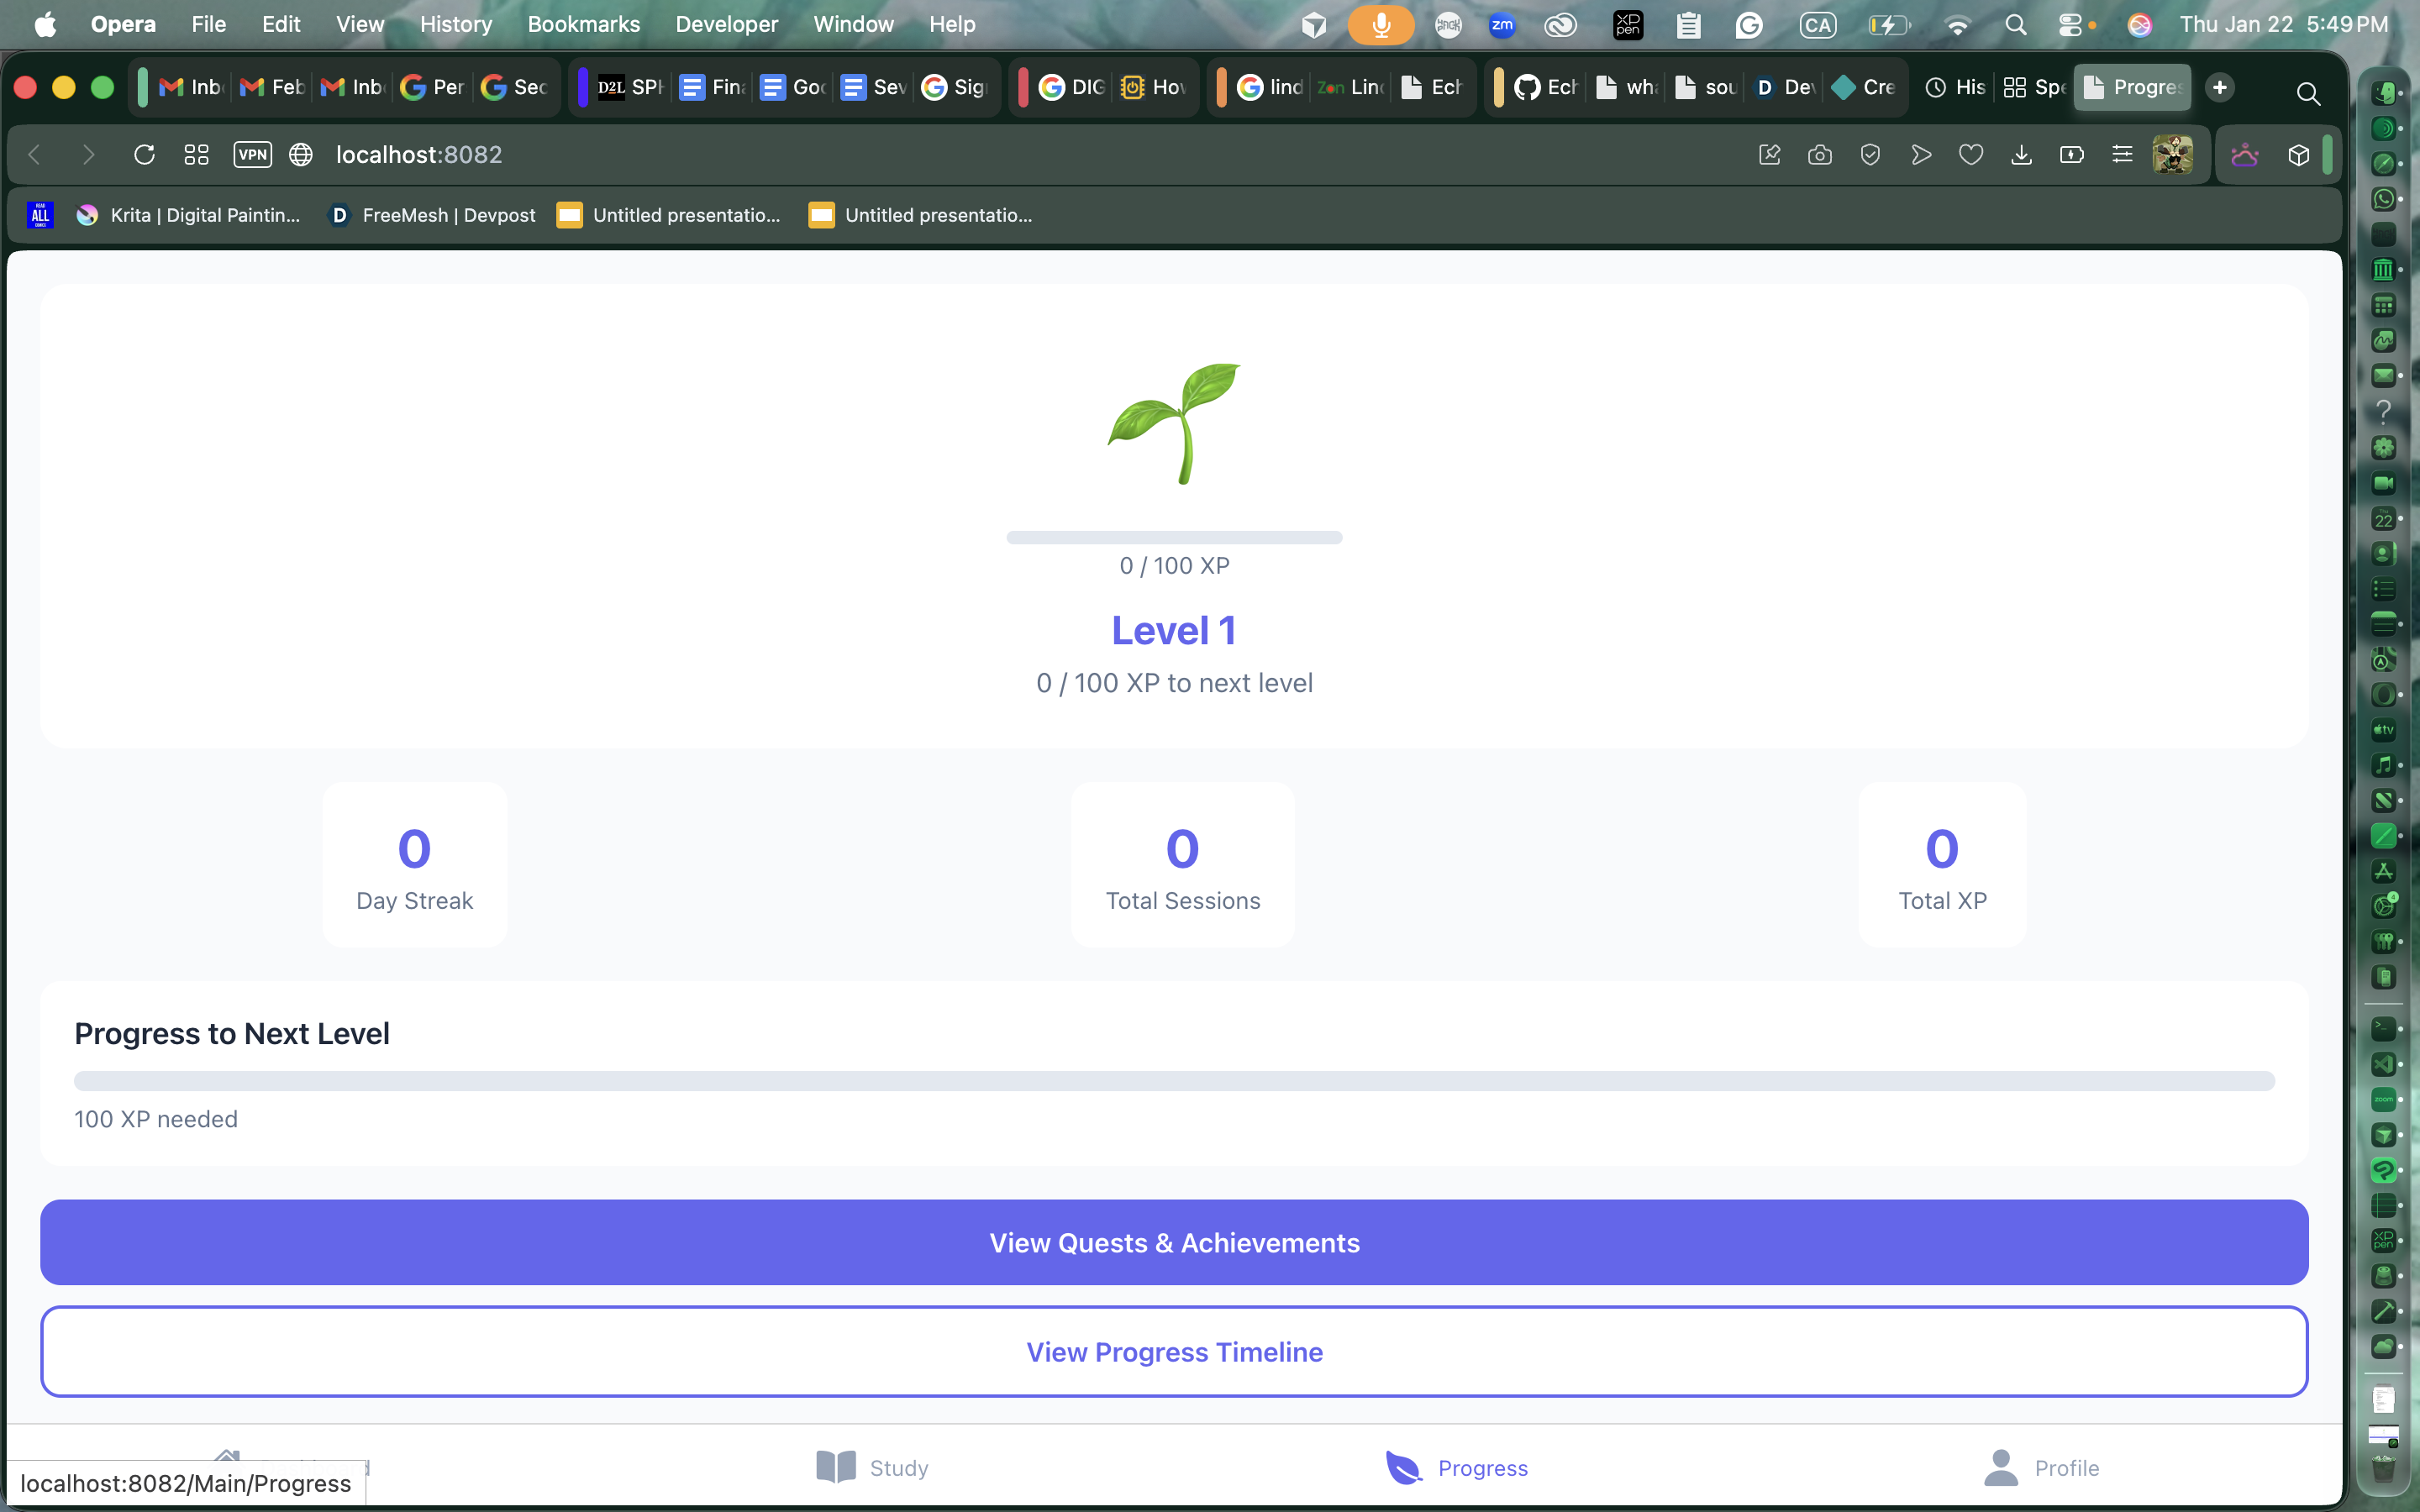The height and width of the screenshot is (1512, 2420).
Task: Open the tab search magnifier icon
Action: point(2308,93)
